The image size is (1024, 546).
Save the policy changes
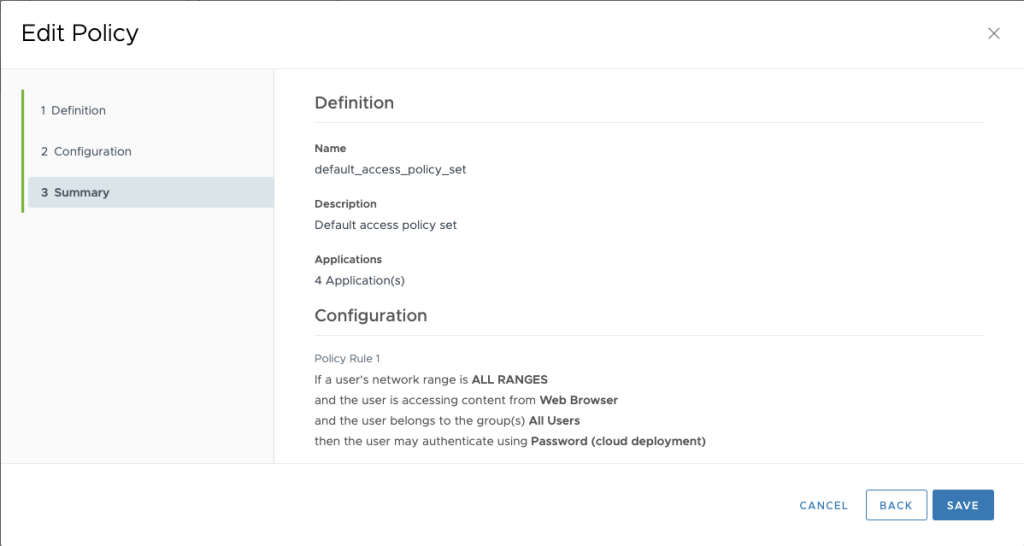point(962,505)
